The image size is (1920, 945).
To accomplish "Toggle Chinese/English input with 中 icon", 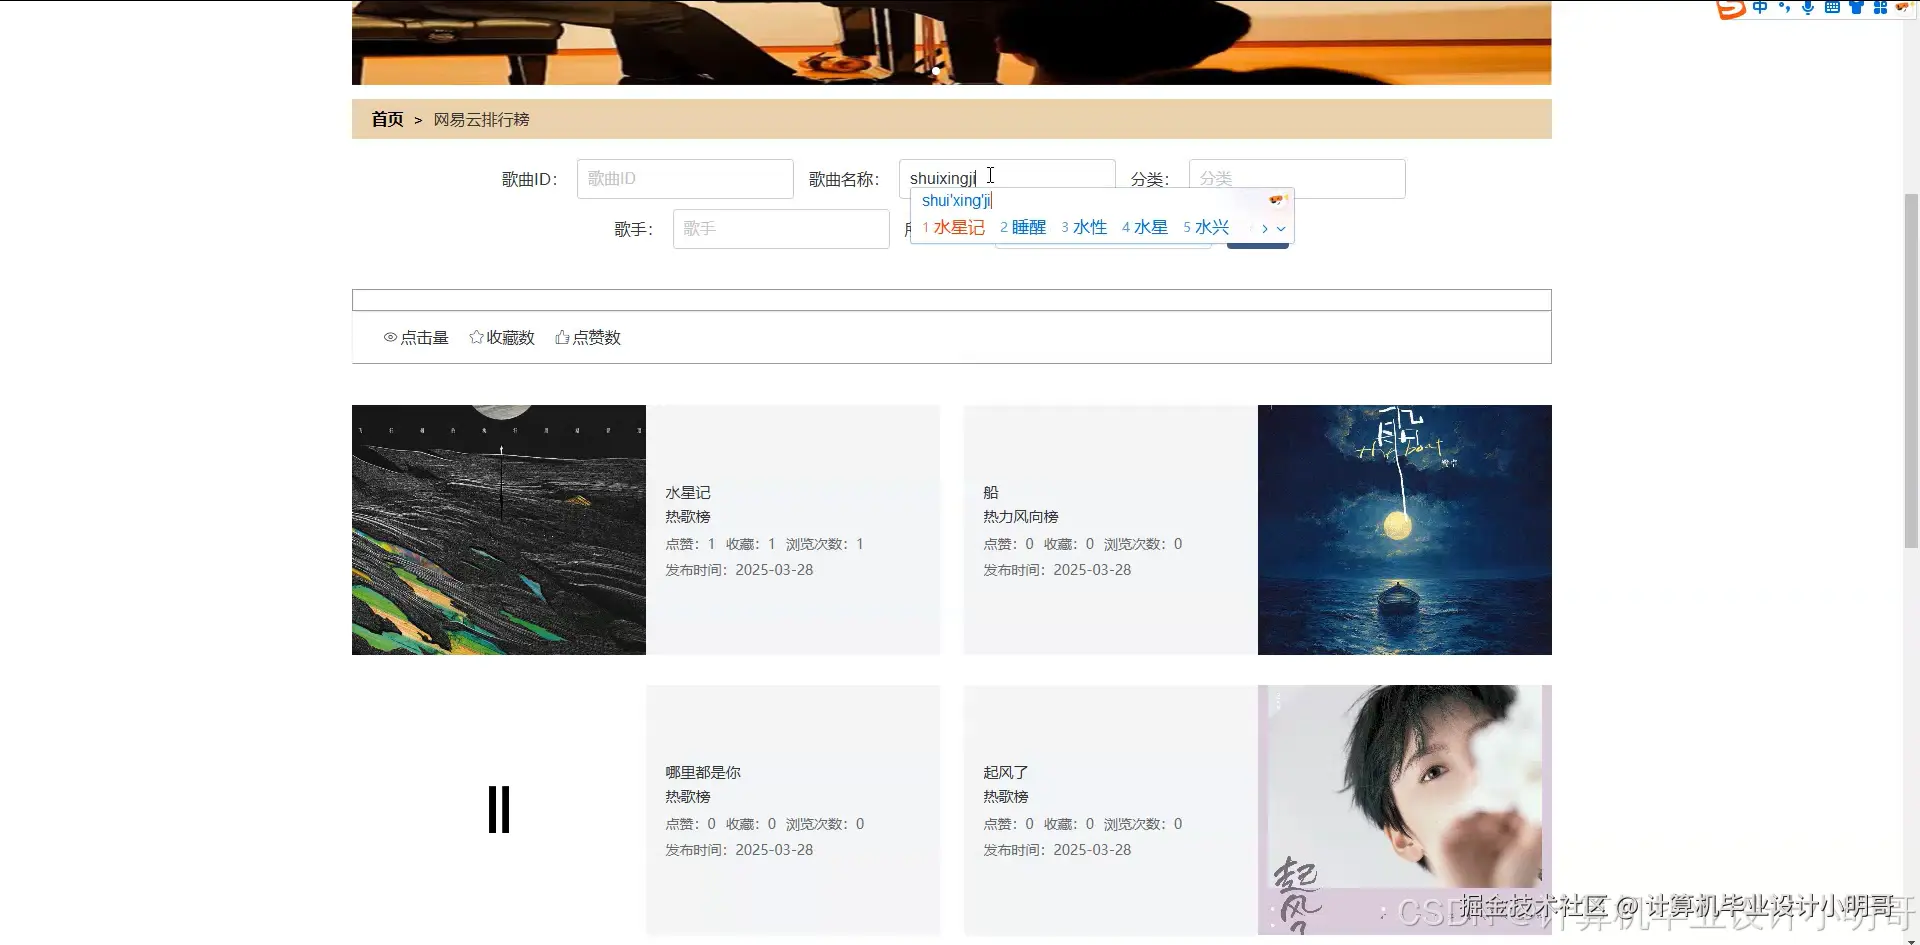I will coord(1760,8).
